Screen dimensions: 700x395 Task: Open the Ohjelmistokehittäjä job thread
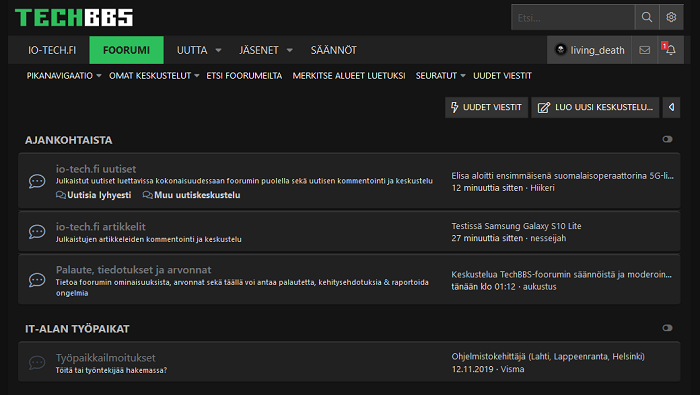548,357
